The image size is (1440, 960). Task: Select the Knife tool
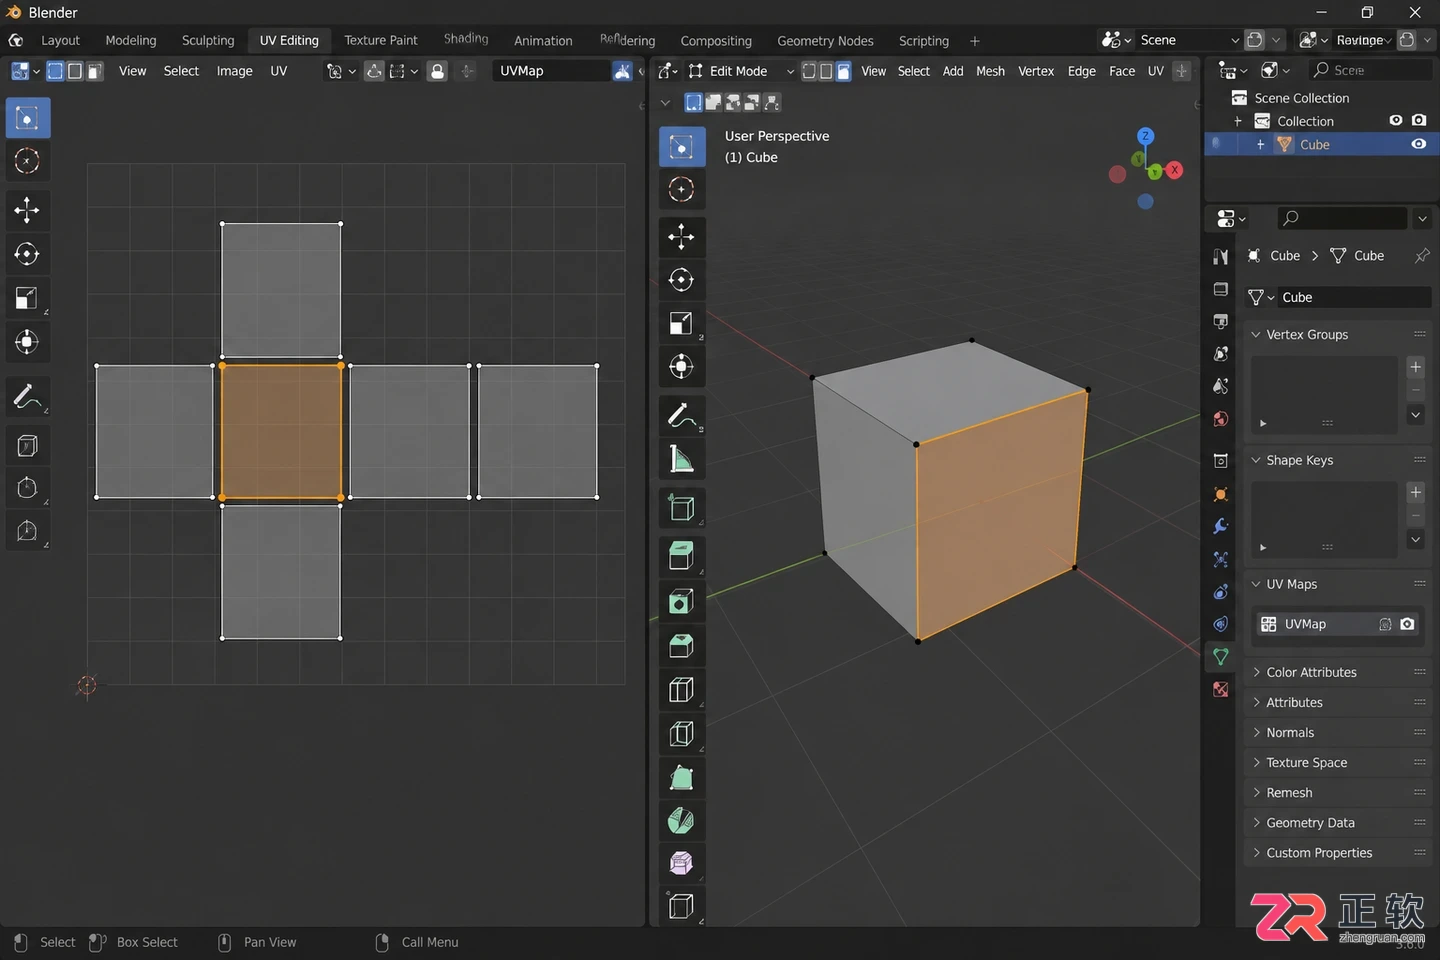pos(681,733)
